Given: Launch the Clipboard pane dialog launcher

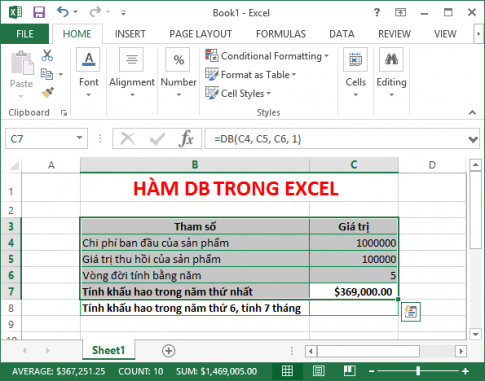Looking at the screenshot, I should pos(64,113).
